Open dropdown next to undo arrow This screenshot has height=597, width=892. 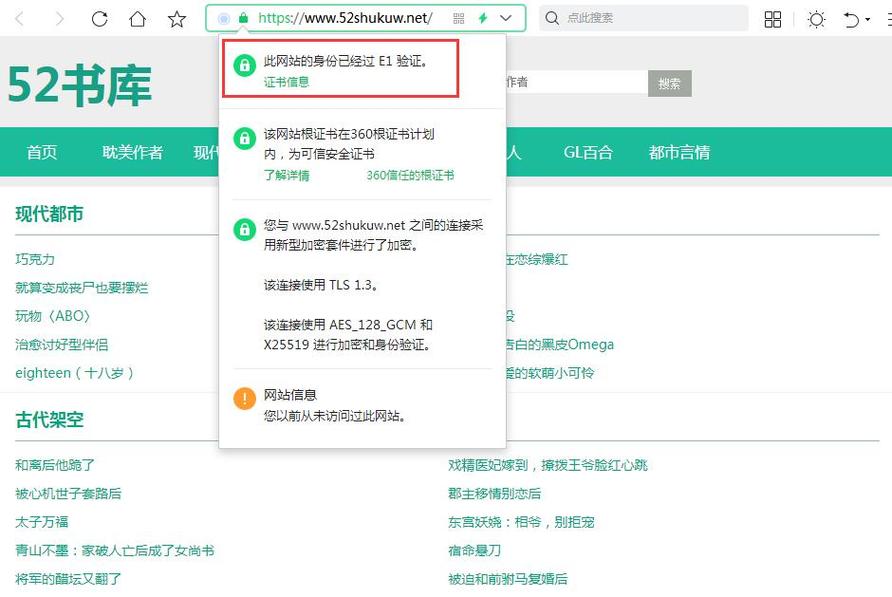click(868, 20)
